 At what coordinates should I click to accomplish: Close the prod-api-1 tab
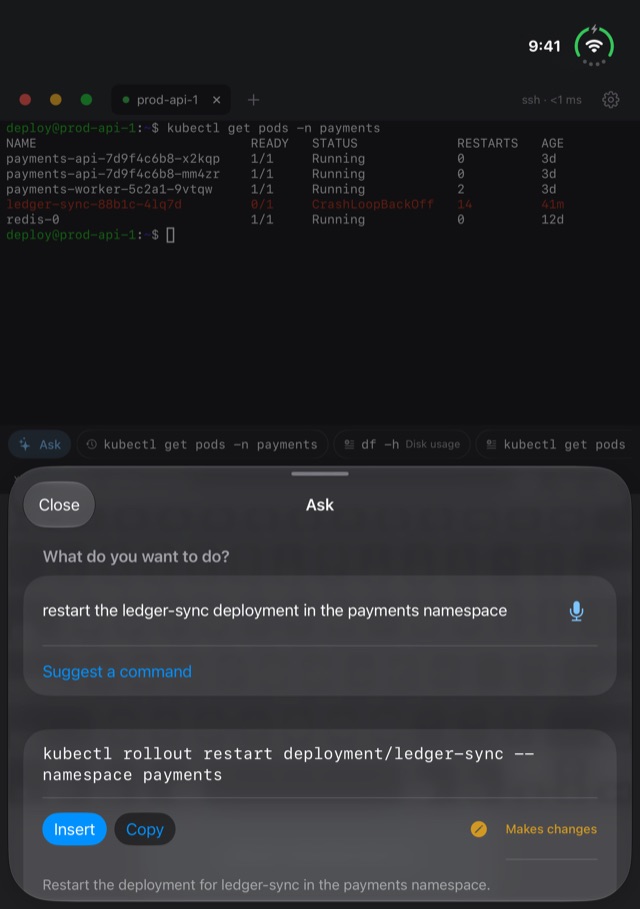point(216,100)
